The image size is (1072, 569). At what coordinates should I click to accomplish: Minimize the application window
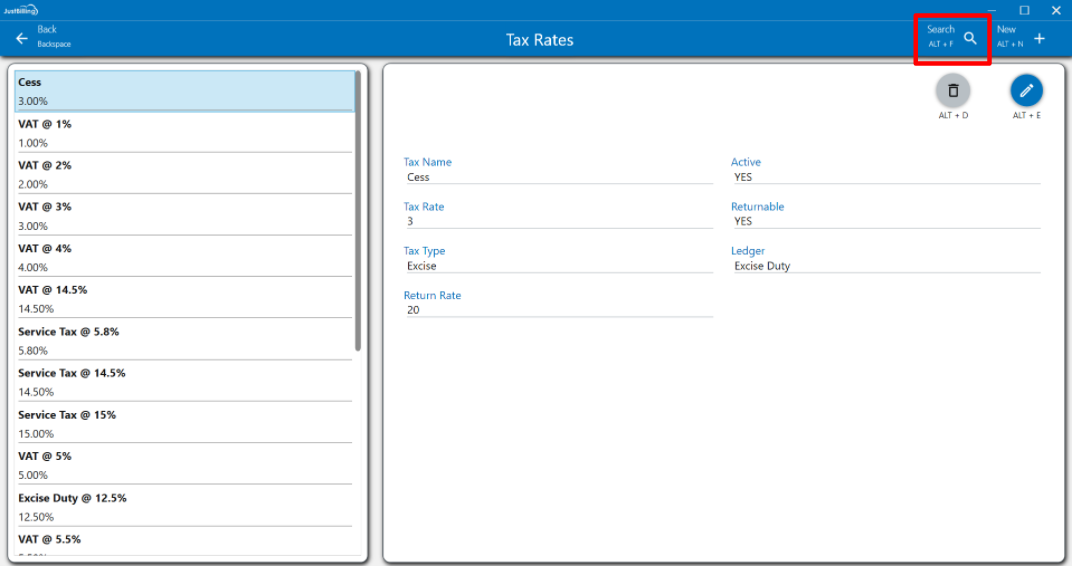tap(991, 10)
